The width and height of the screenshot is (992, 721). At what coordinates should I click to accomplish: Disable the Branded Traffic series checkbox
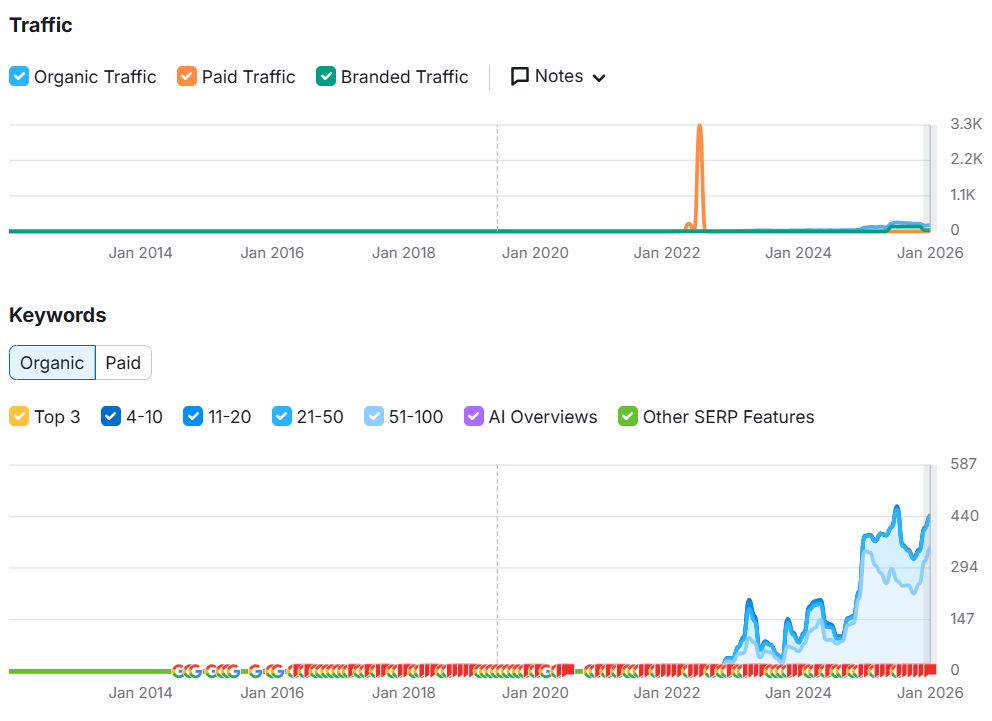pyautogui.click(x=326, y=77)
